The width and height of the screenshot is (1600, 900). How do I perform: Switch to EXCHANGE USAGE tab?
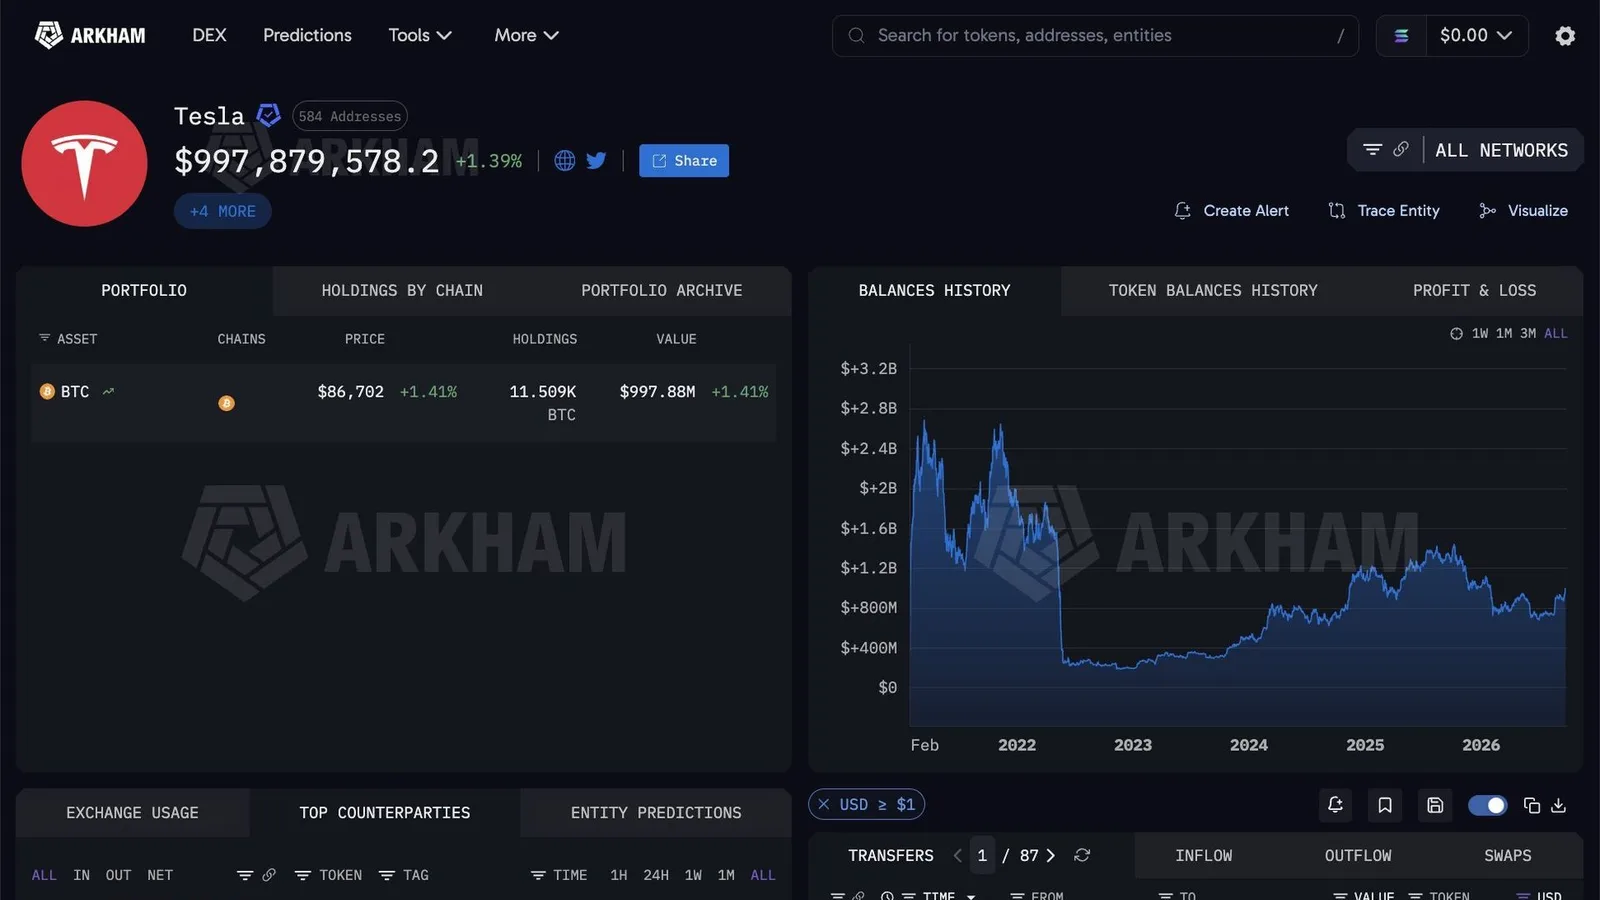(x=132, y=813)
